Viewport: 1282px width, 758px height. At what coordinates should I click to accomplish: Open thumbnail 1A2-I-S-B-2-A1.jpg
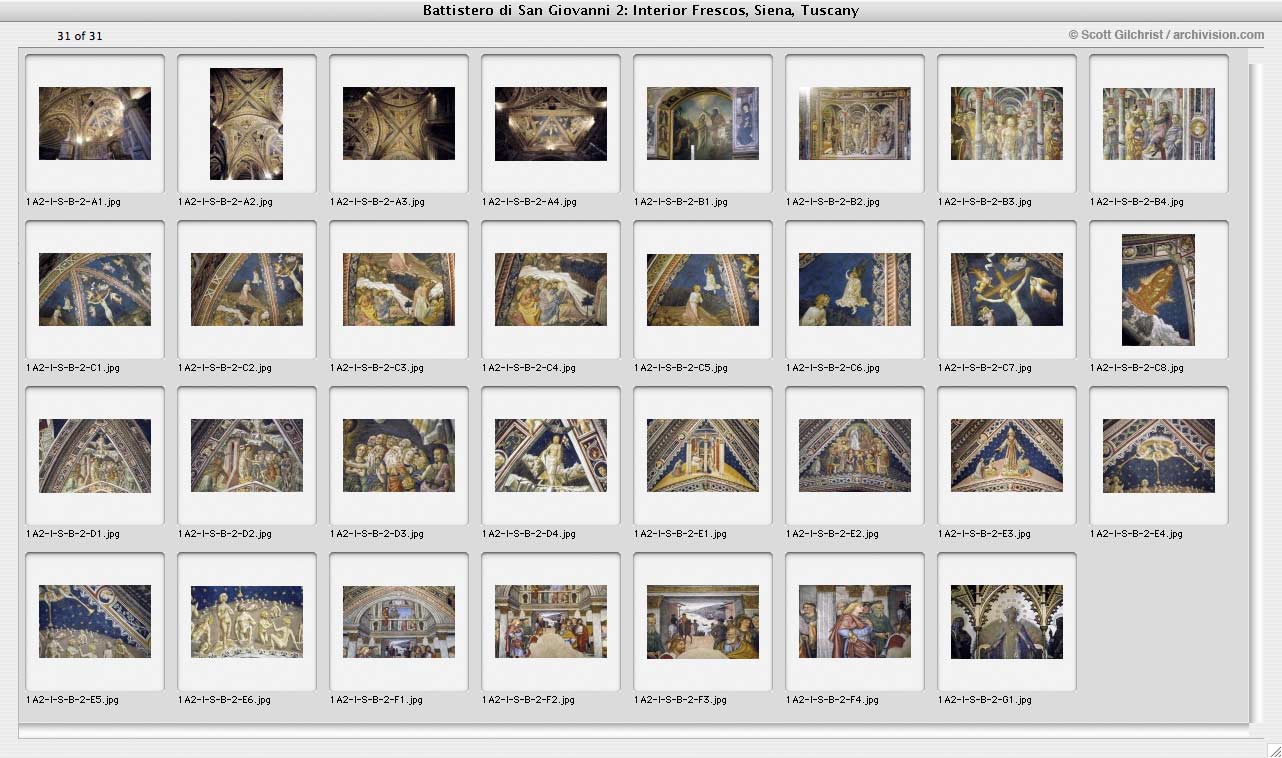tap(95, 123)
